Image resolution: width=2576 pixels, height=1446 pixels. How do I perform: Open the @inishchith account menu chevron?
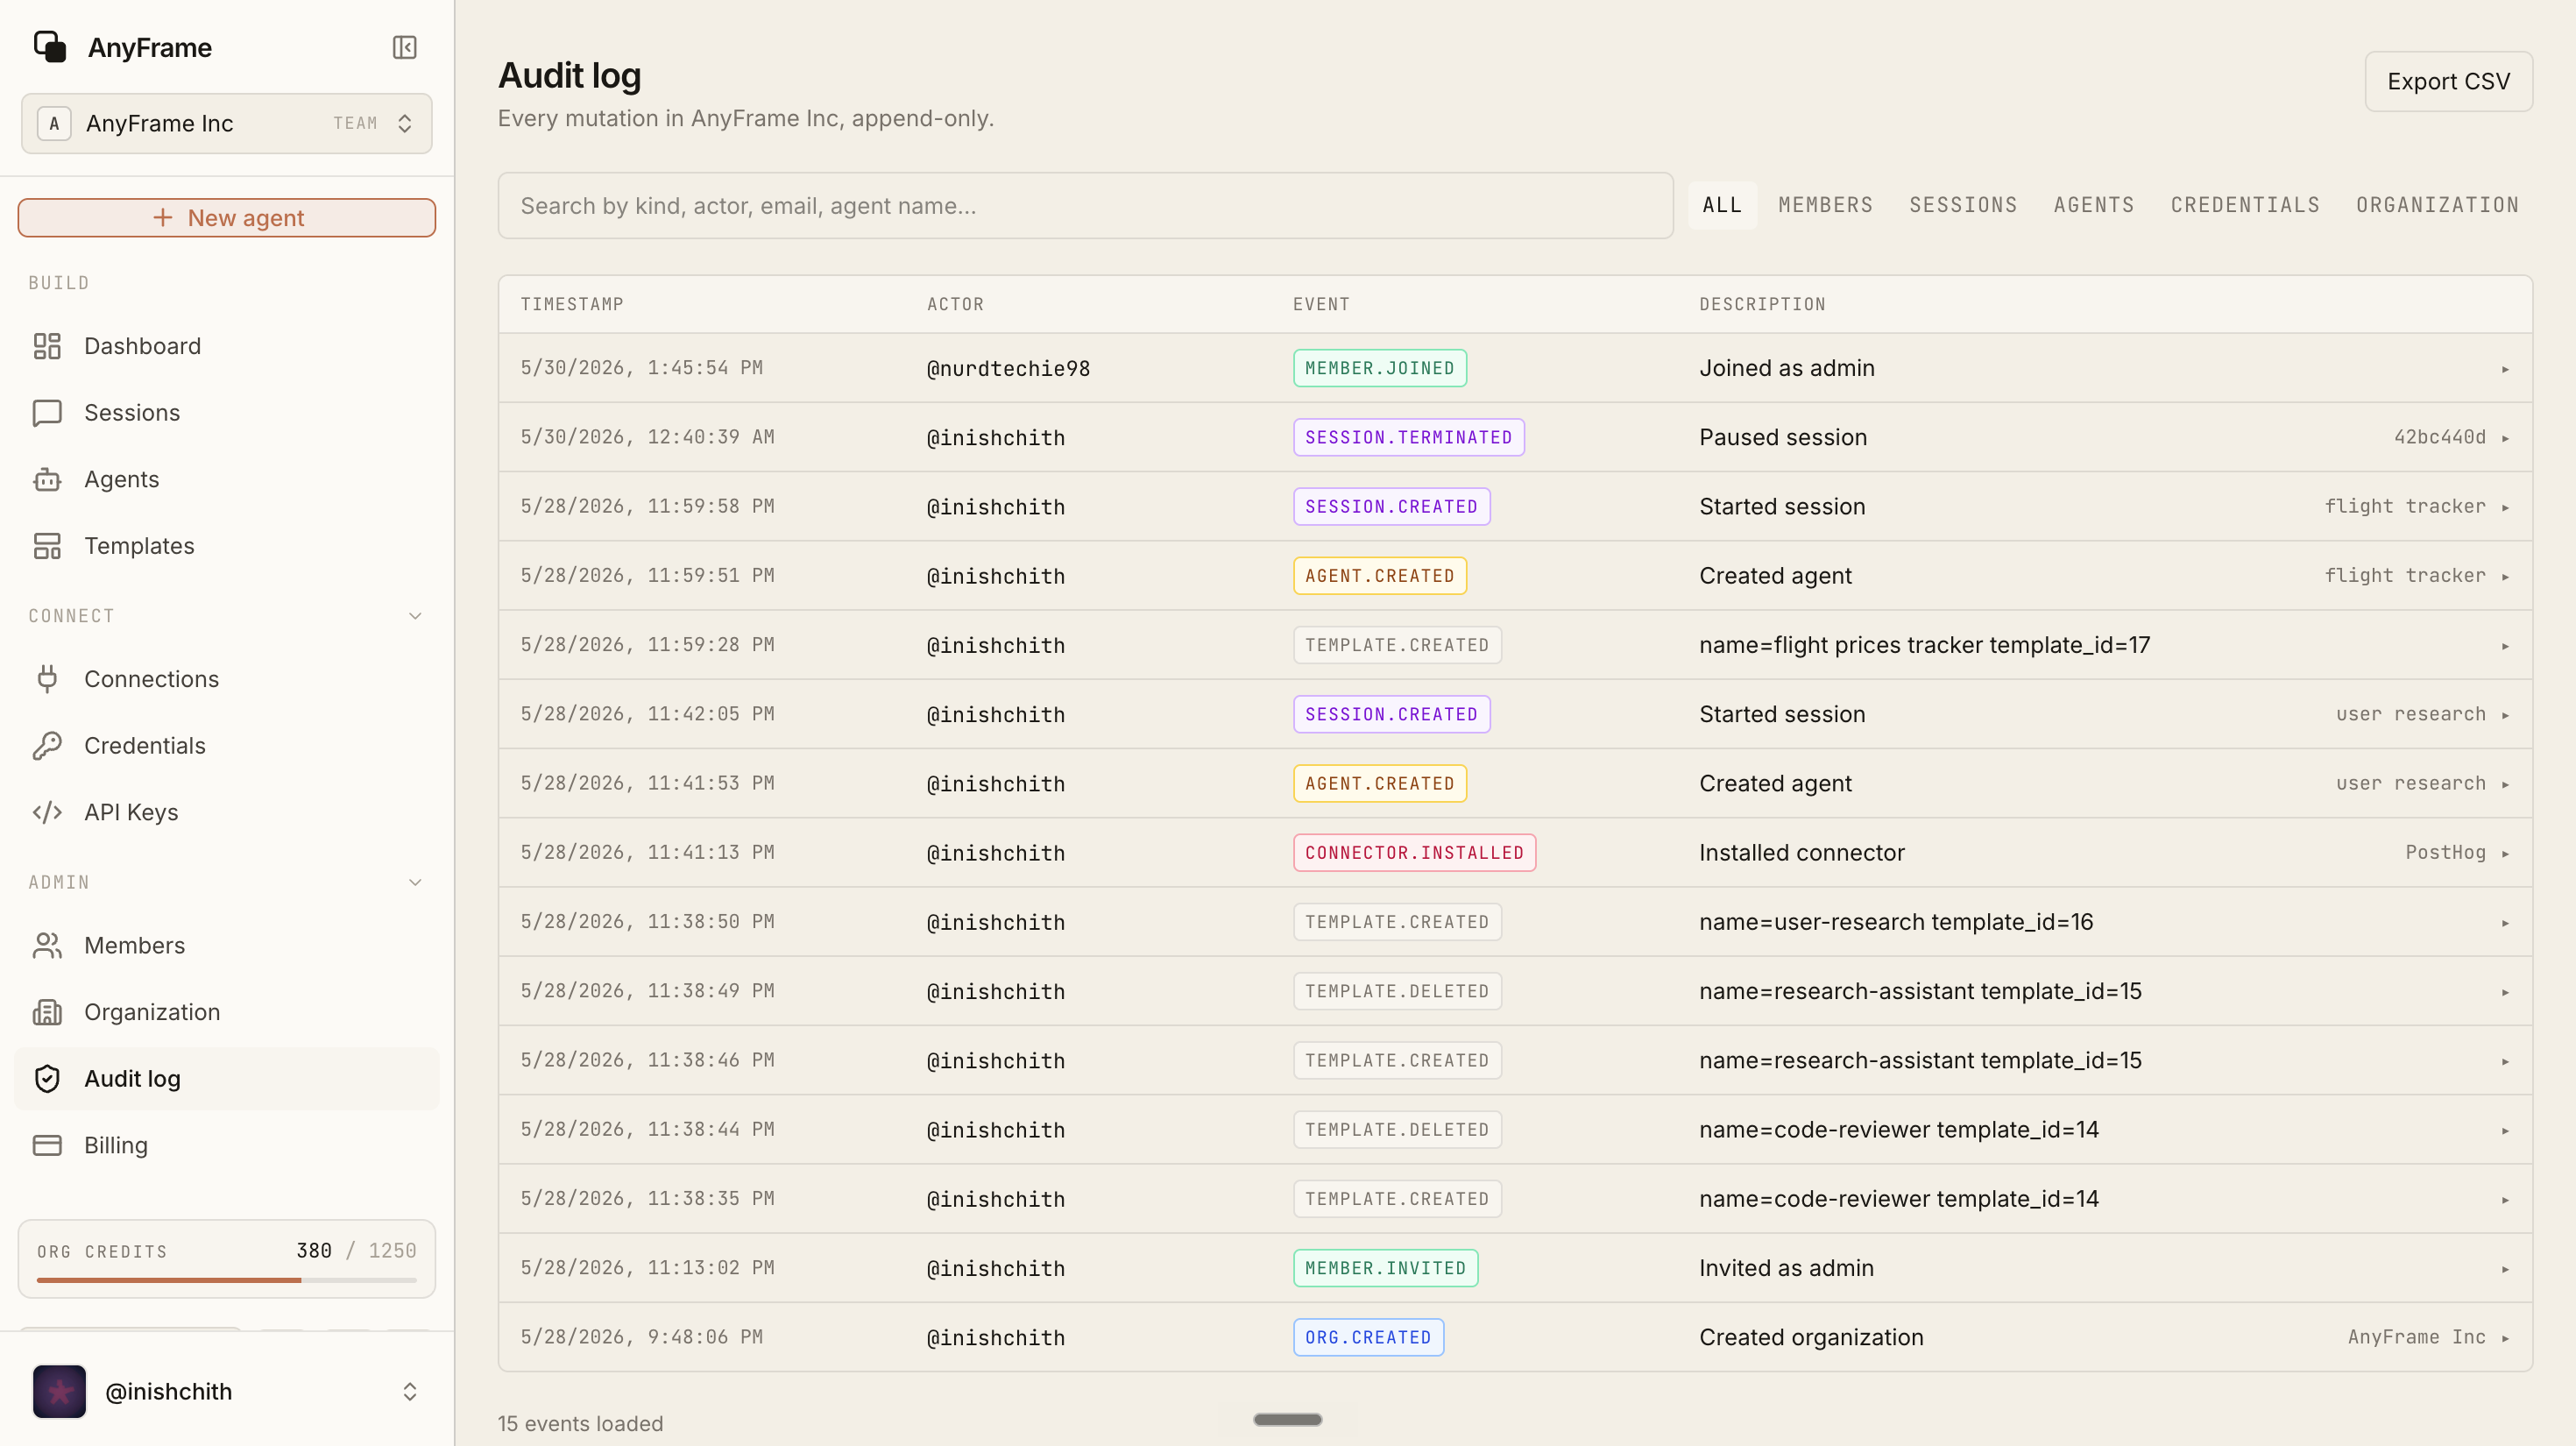tap(410, 1391)
